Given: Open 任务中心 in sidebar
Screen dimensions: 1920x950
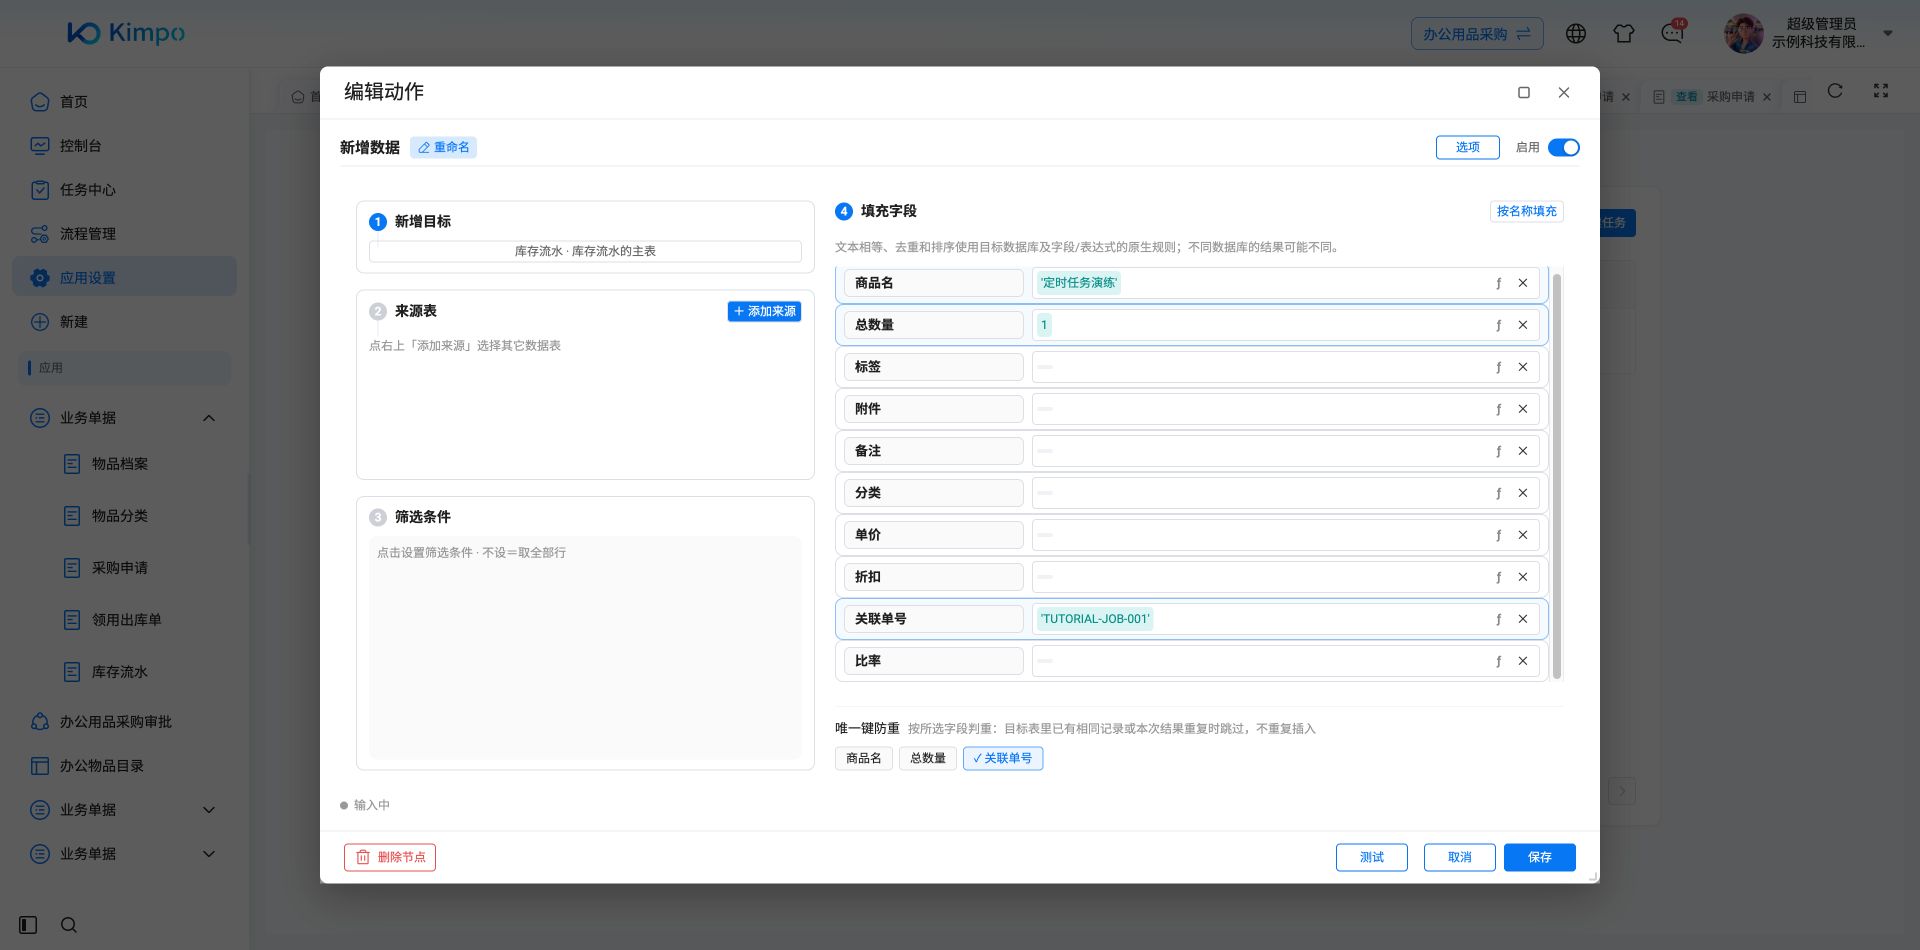Looking at the screenshot, I should point(125,190).
